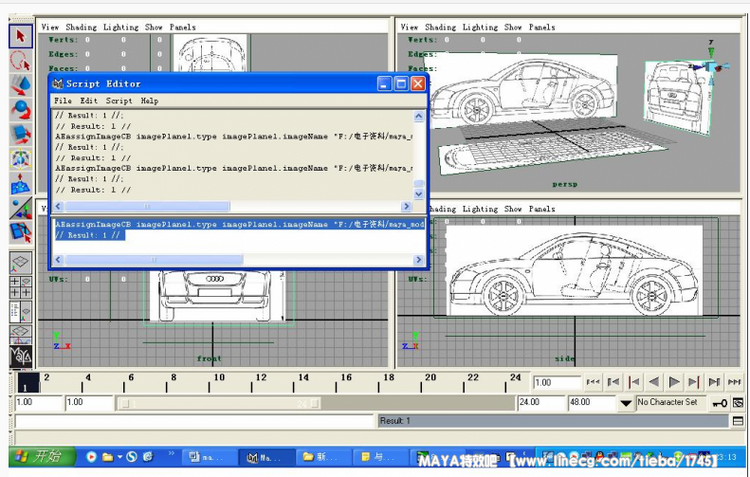Click the time range slider bar
The image size is (750, 477).
tap(219, 404)
